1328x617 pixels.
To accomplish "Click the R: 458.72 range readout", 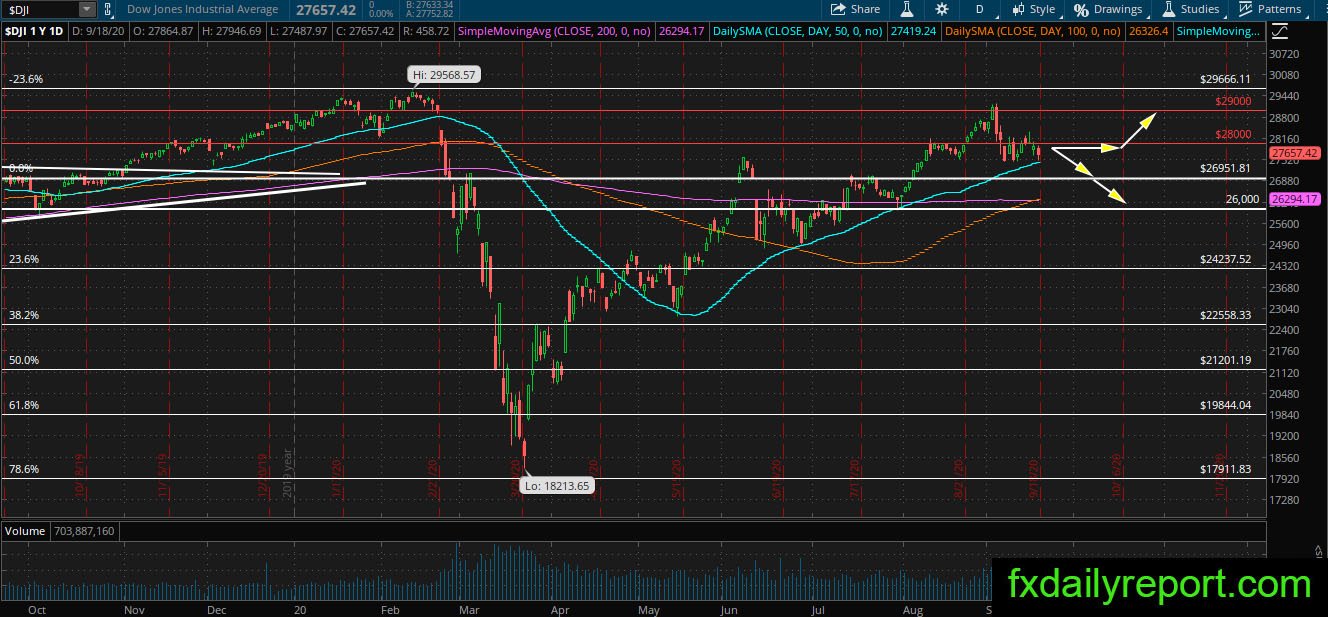I will [x=427, y=32].
